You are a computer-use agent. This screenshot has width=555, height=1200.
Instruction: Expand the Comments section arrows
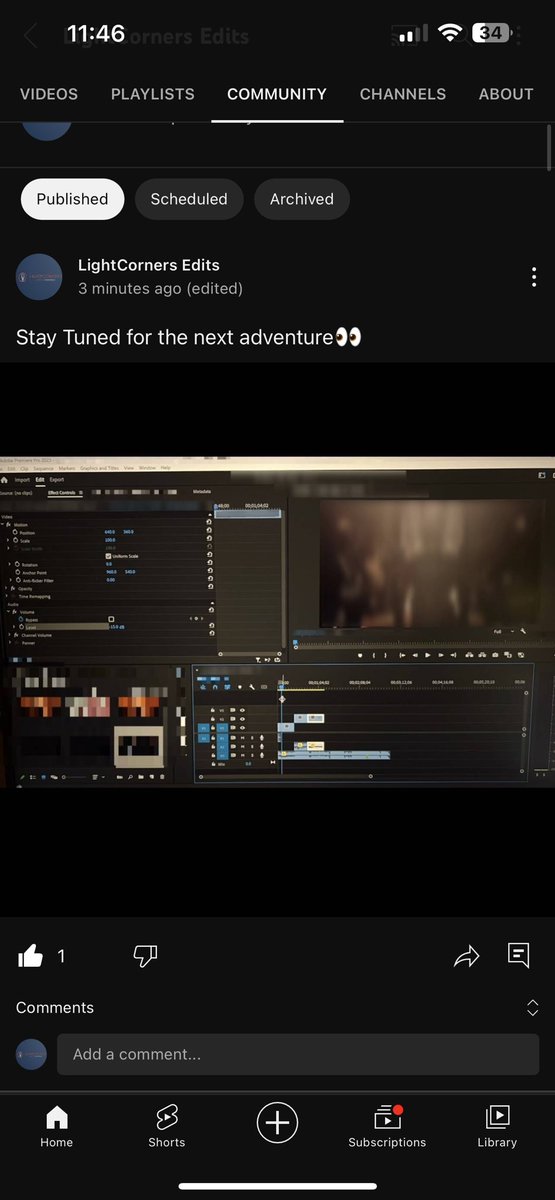coord(533,1008)
